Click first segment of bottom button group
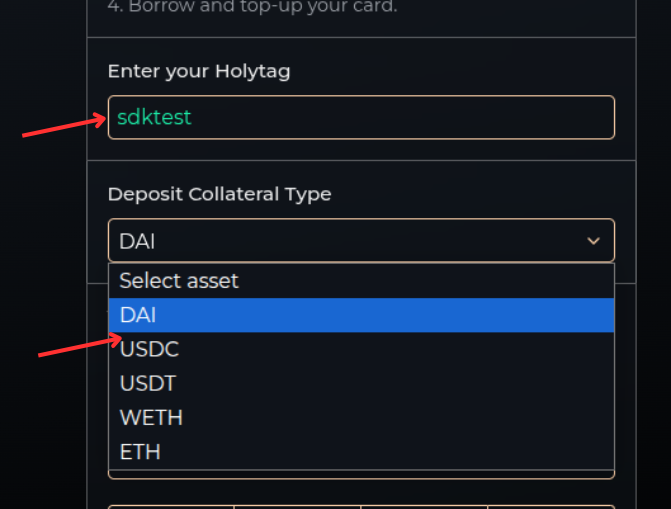This screenshot has height=509, width=671. point(171,507)
